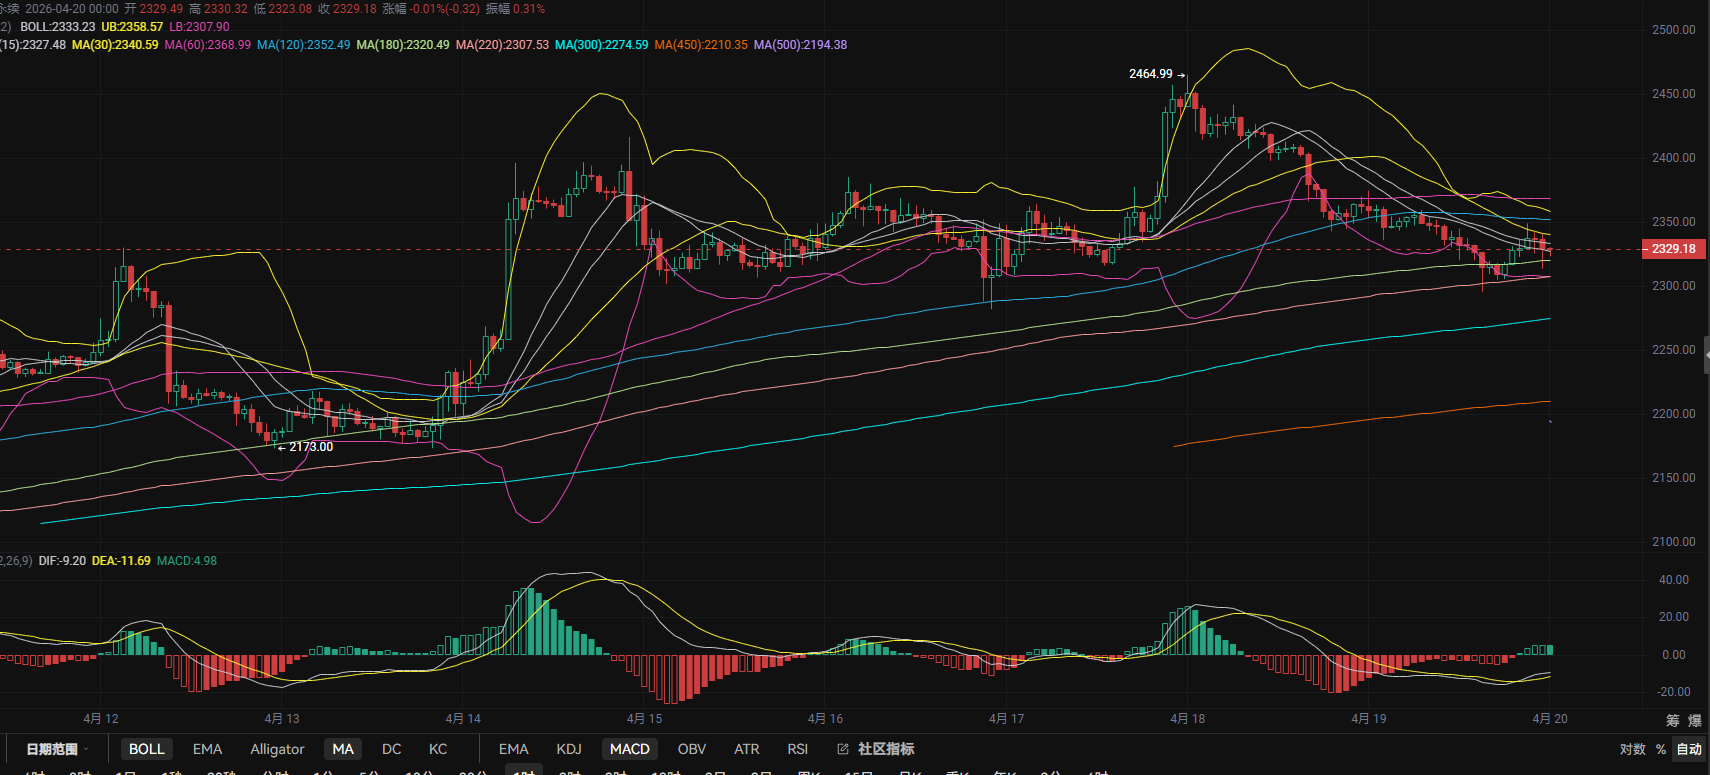Select the ATR indicator
The width and height of the screenshot is (1710, 775).
[746, 749]
